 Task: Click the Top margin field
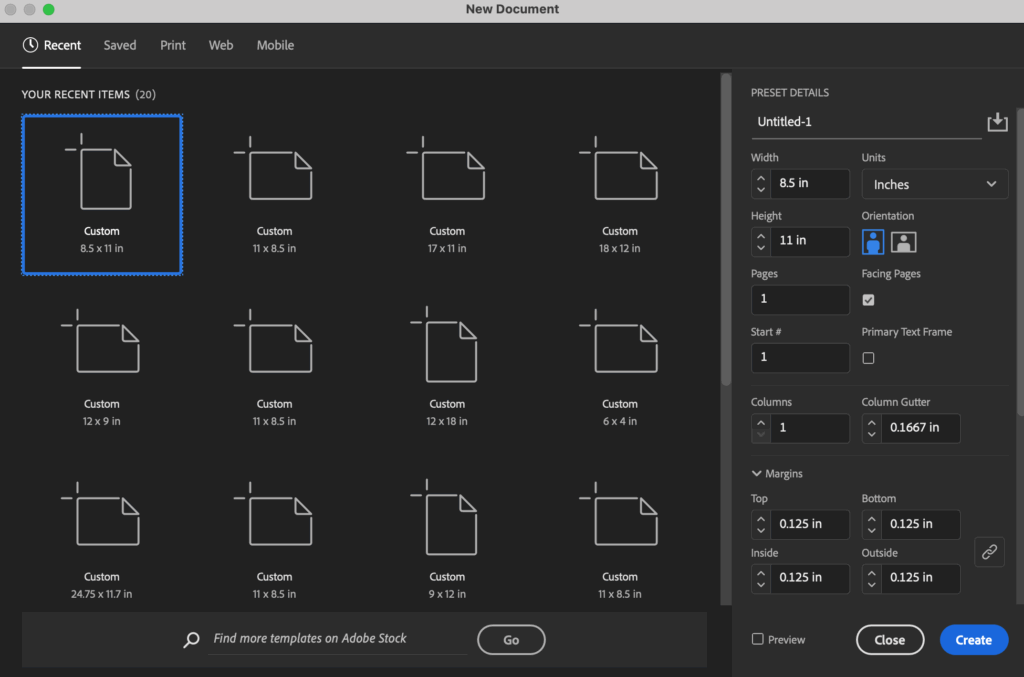coord(810,524)
